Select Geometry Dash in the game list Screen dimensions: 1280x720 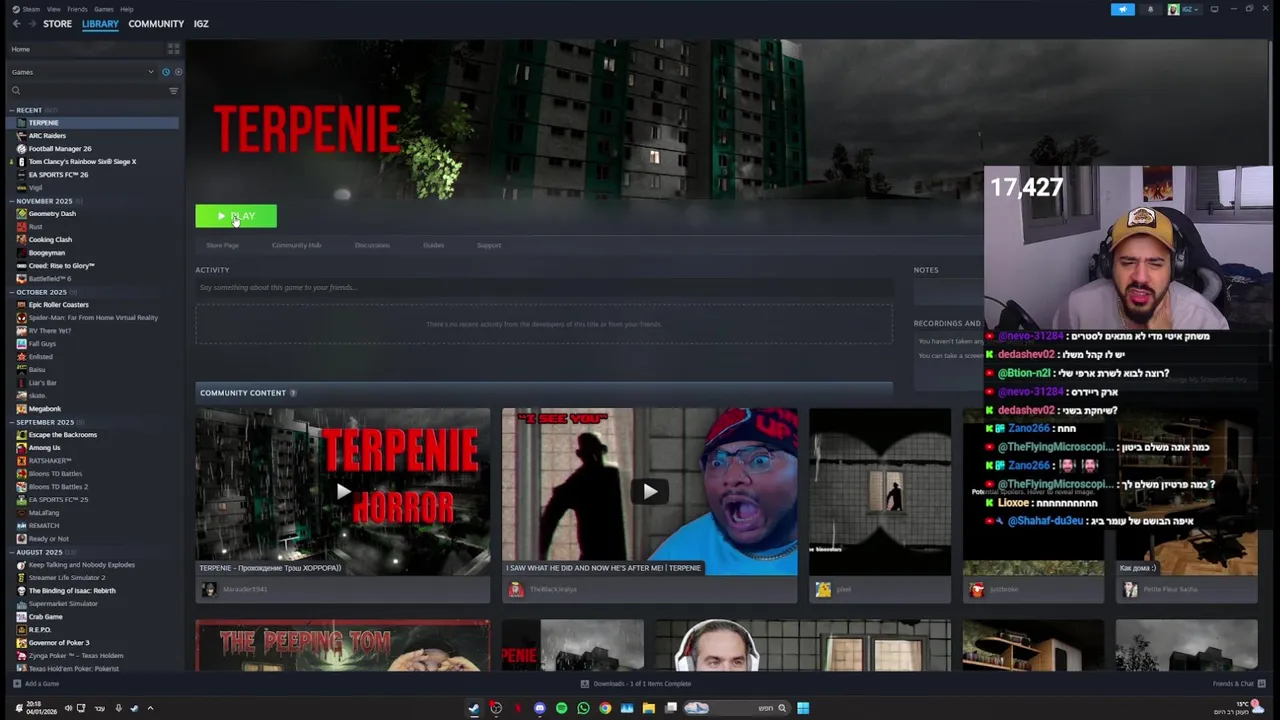[x=52, y=214]
